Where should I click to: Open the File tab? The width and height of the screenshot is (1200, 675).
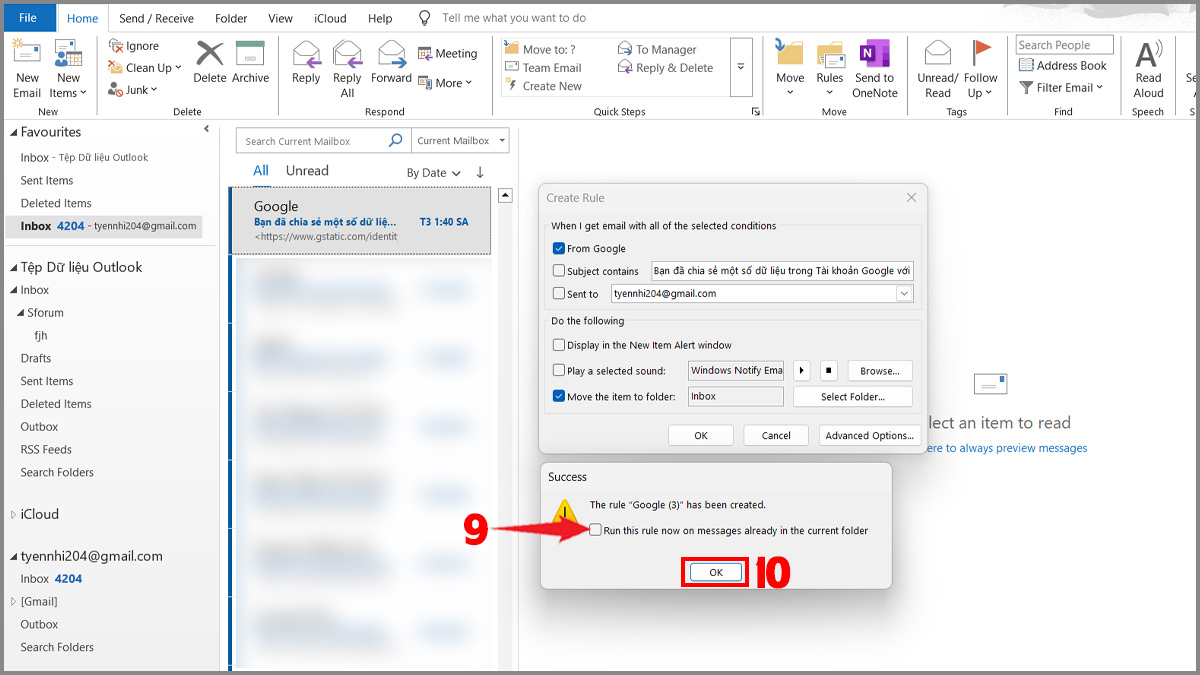(28, 18)
